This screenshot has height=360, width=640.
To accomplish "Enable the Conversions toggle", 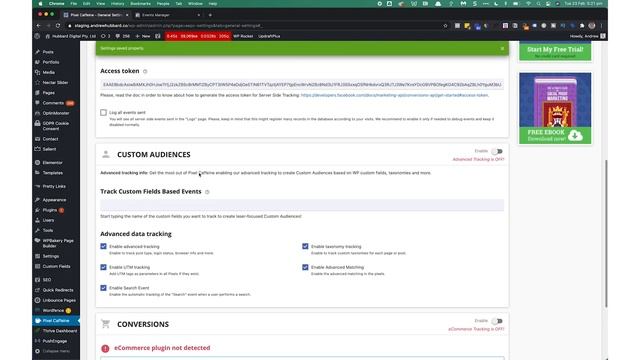I will pyautogui.click(x=497, y=321).
